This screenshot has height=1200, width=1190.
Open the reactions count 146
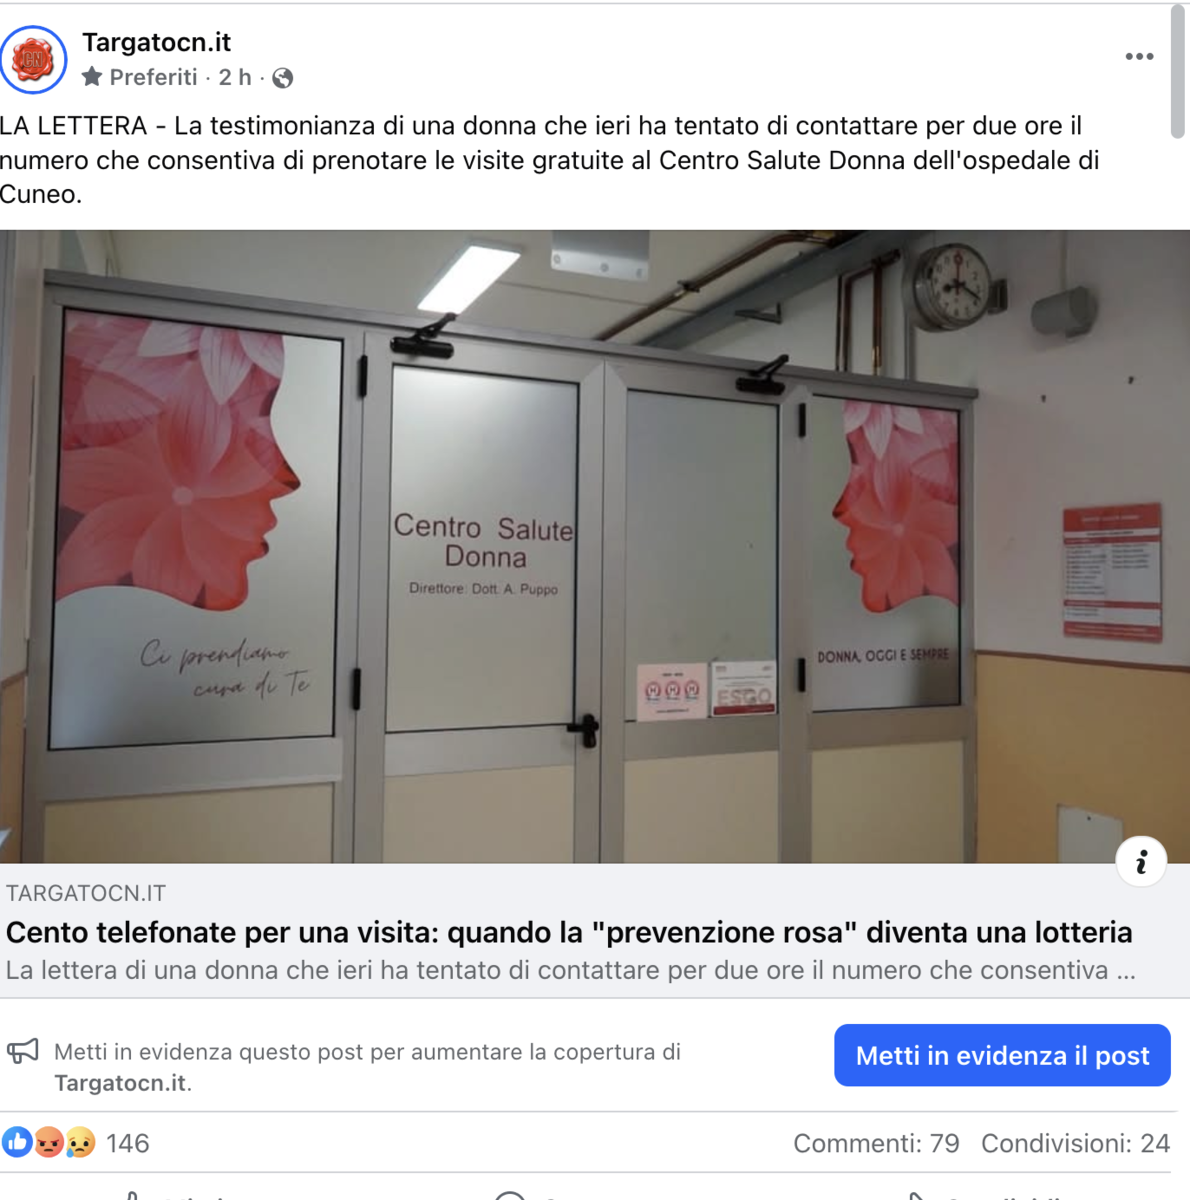(127, 1143)
